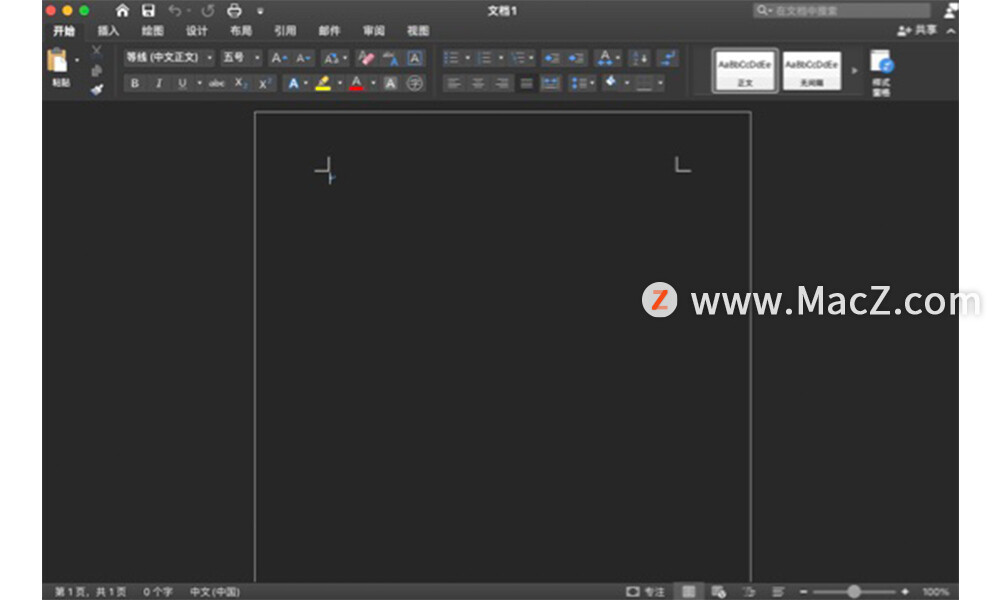Enable Focus mode in status bar
Screen dimensions: 1000x600
tap(643, 591)
